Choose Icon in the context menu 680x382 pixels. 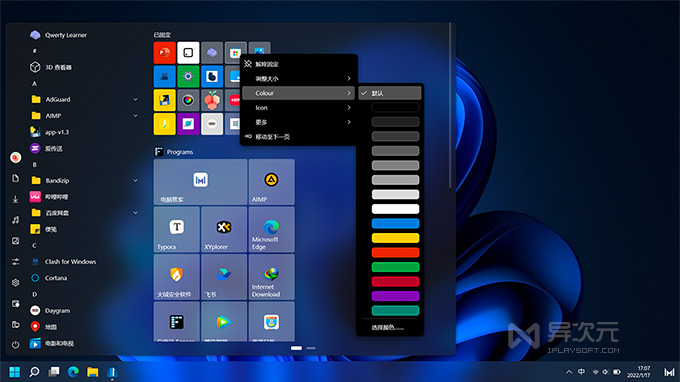pyautogui.click(x=299, y=108)
